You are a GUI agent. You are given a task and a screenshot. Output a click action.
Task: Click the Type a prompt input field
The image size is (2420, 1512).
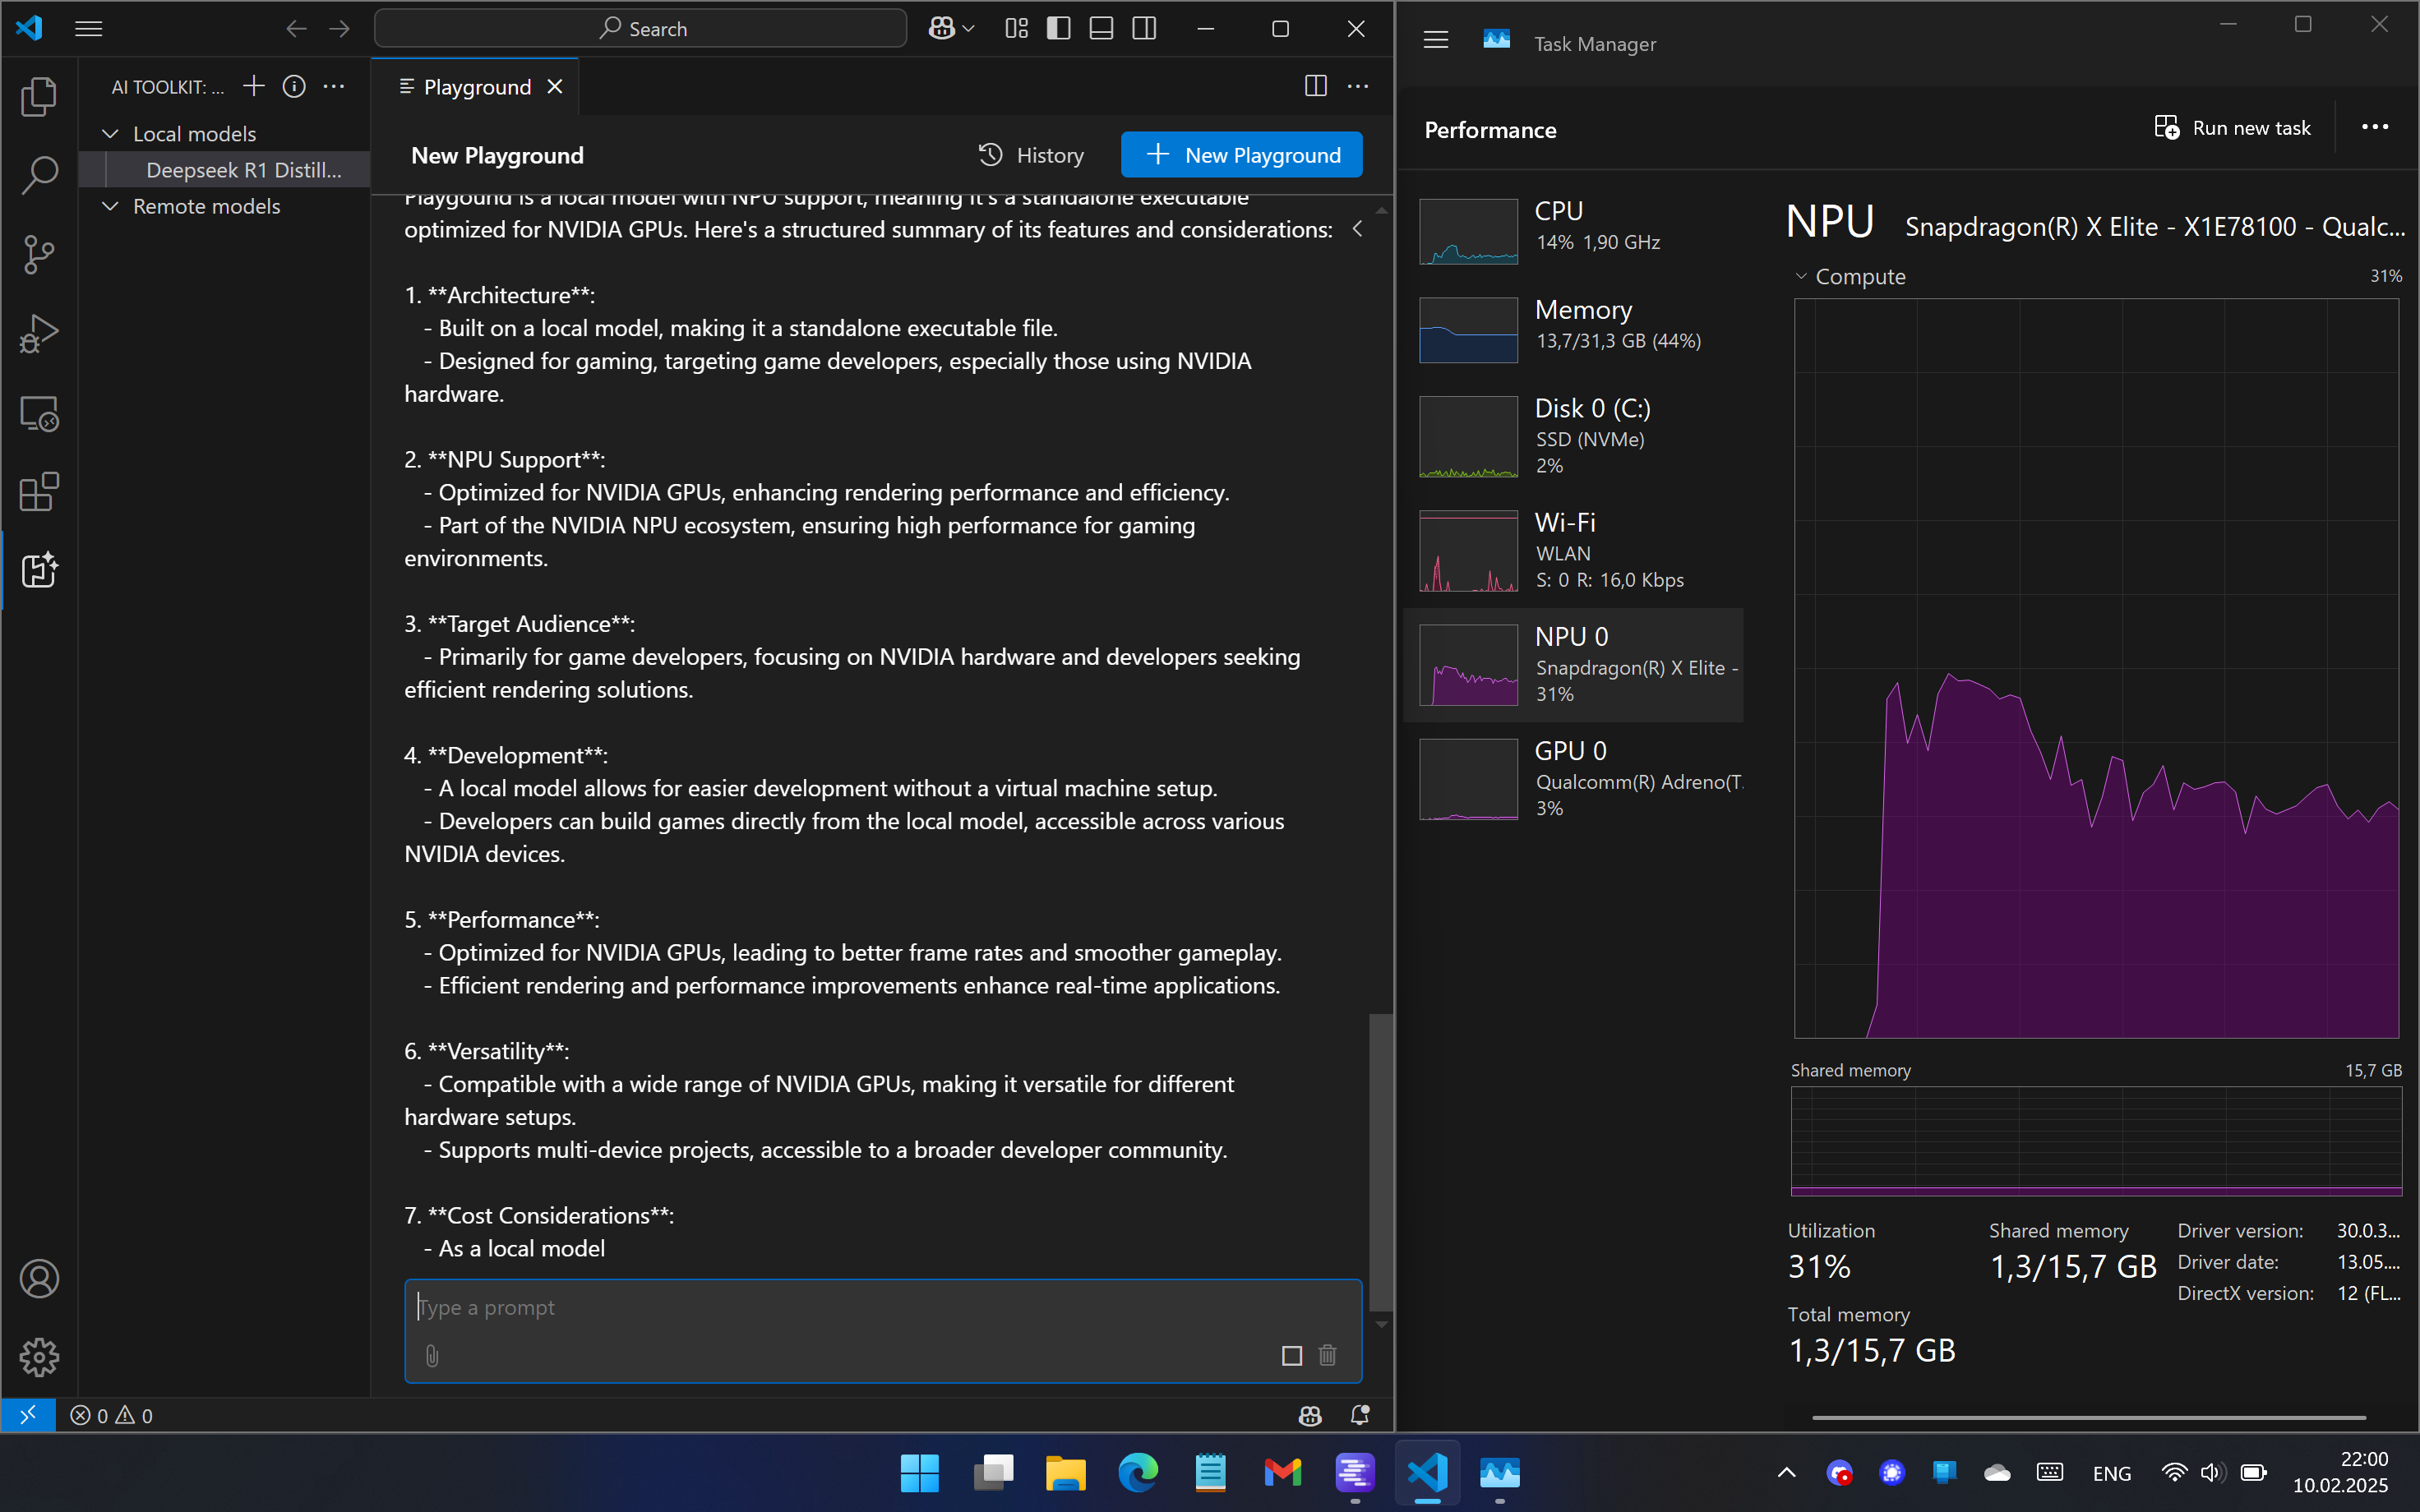880,1308
